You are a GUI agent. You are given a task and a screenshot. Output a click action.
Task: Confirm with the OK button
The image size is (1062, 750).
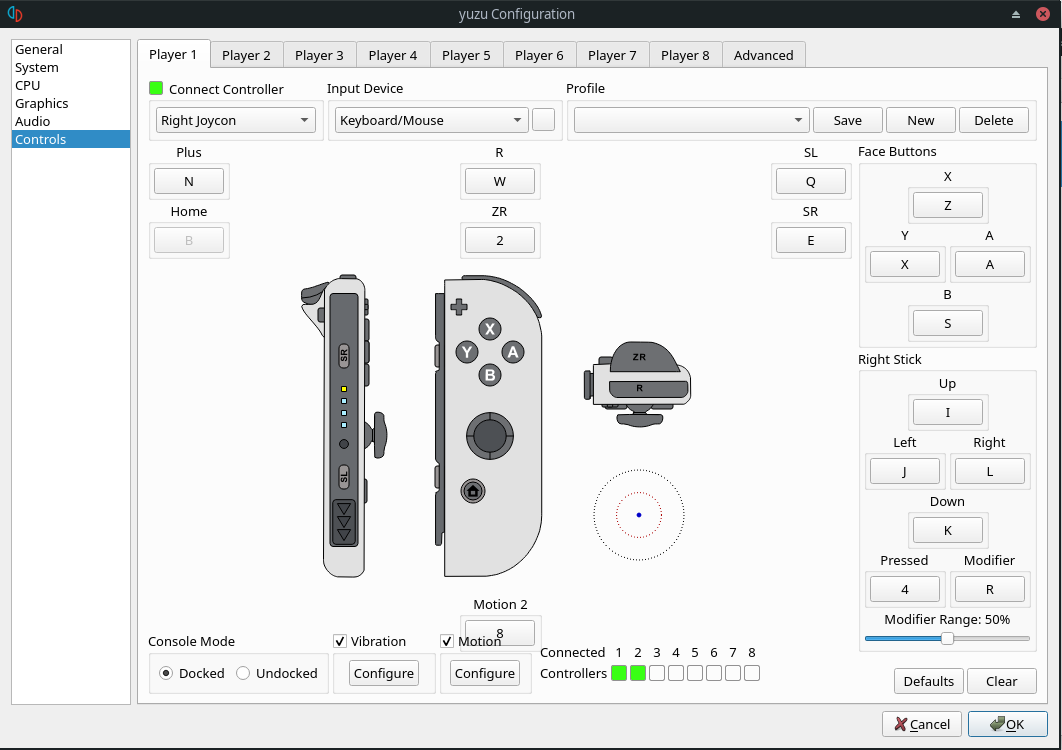tap(1008, 724)
